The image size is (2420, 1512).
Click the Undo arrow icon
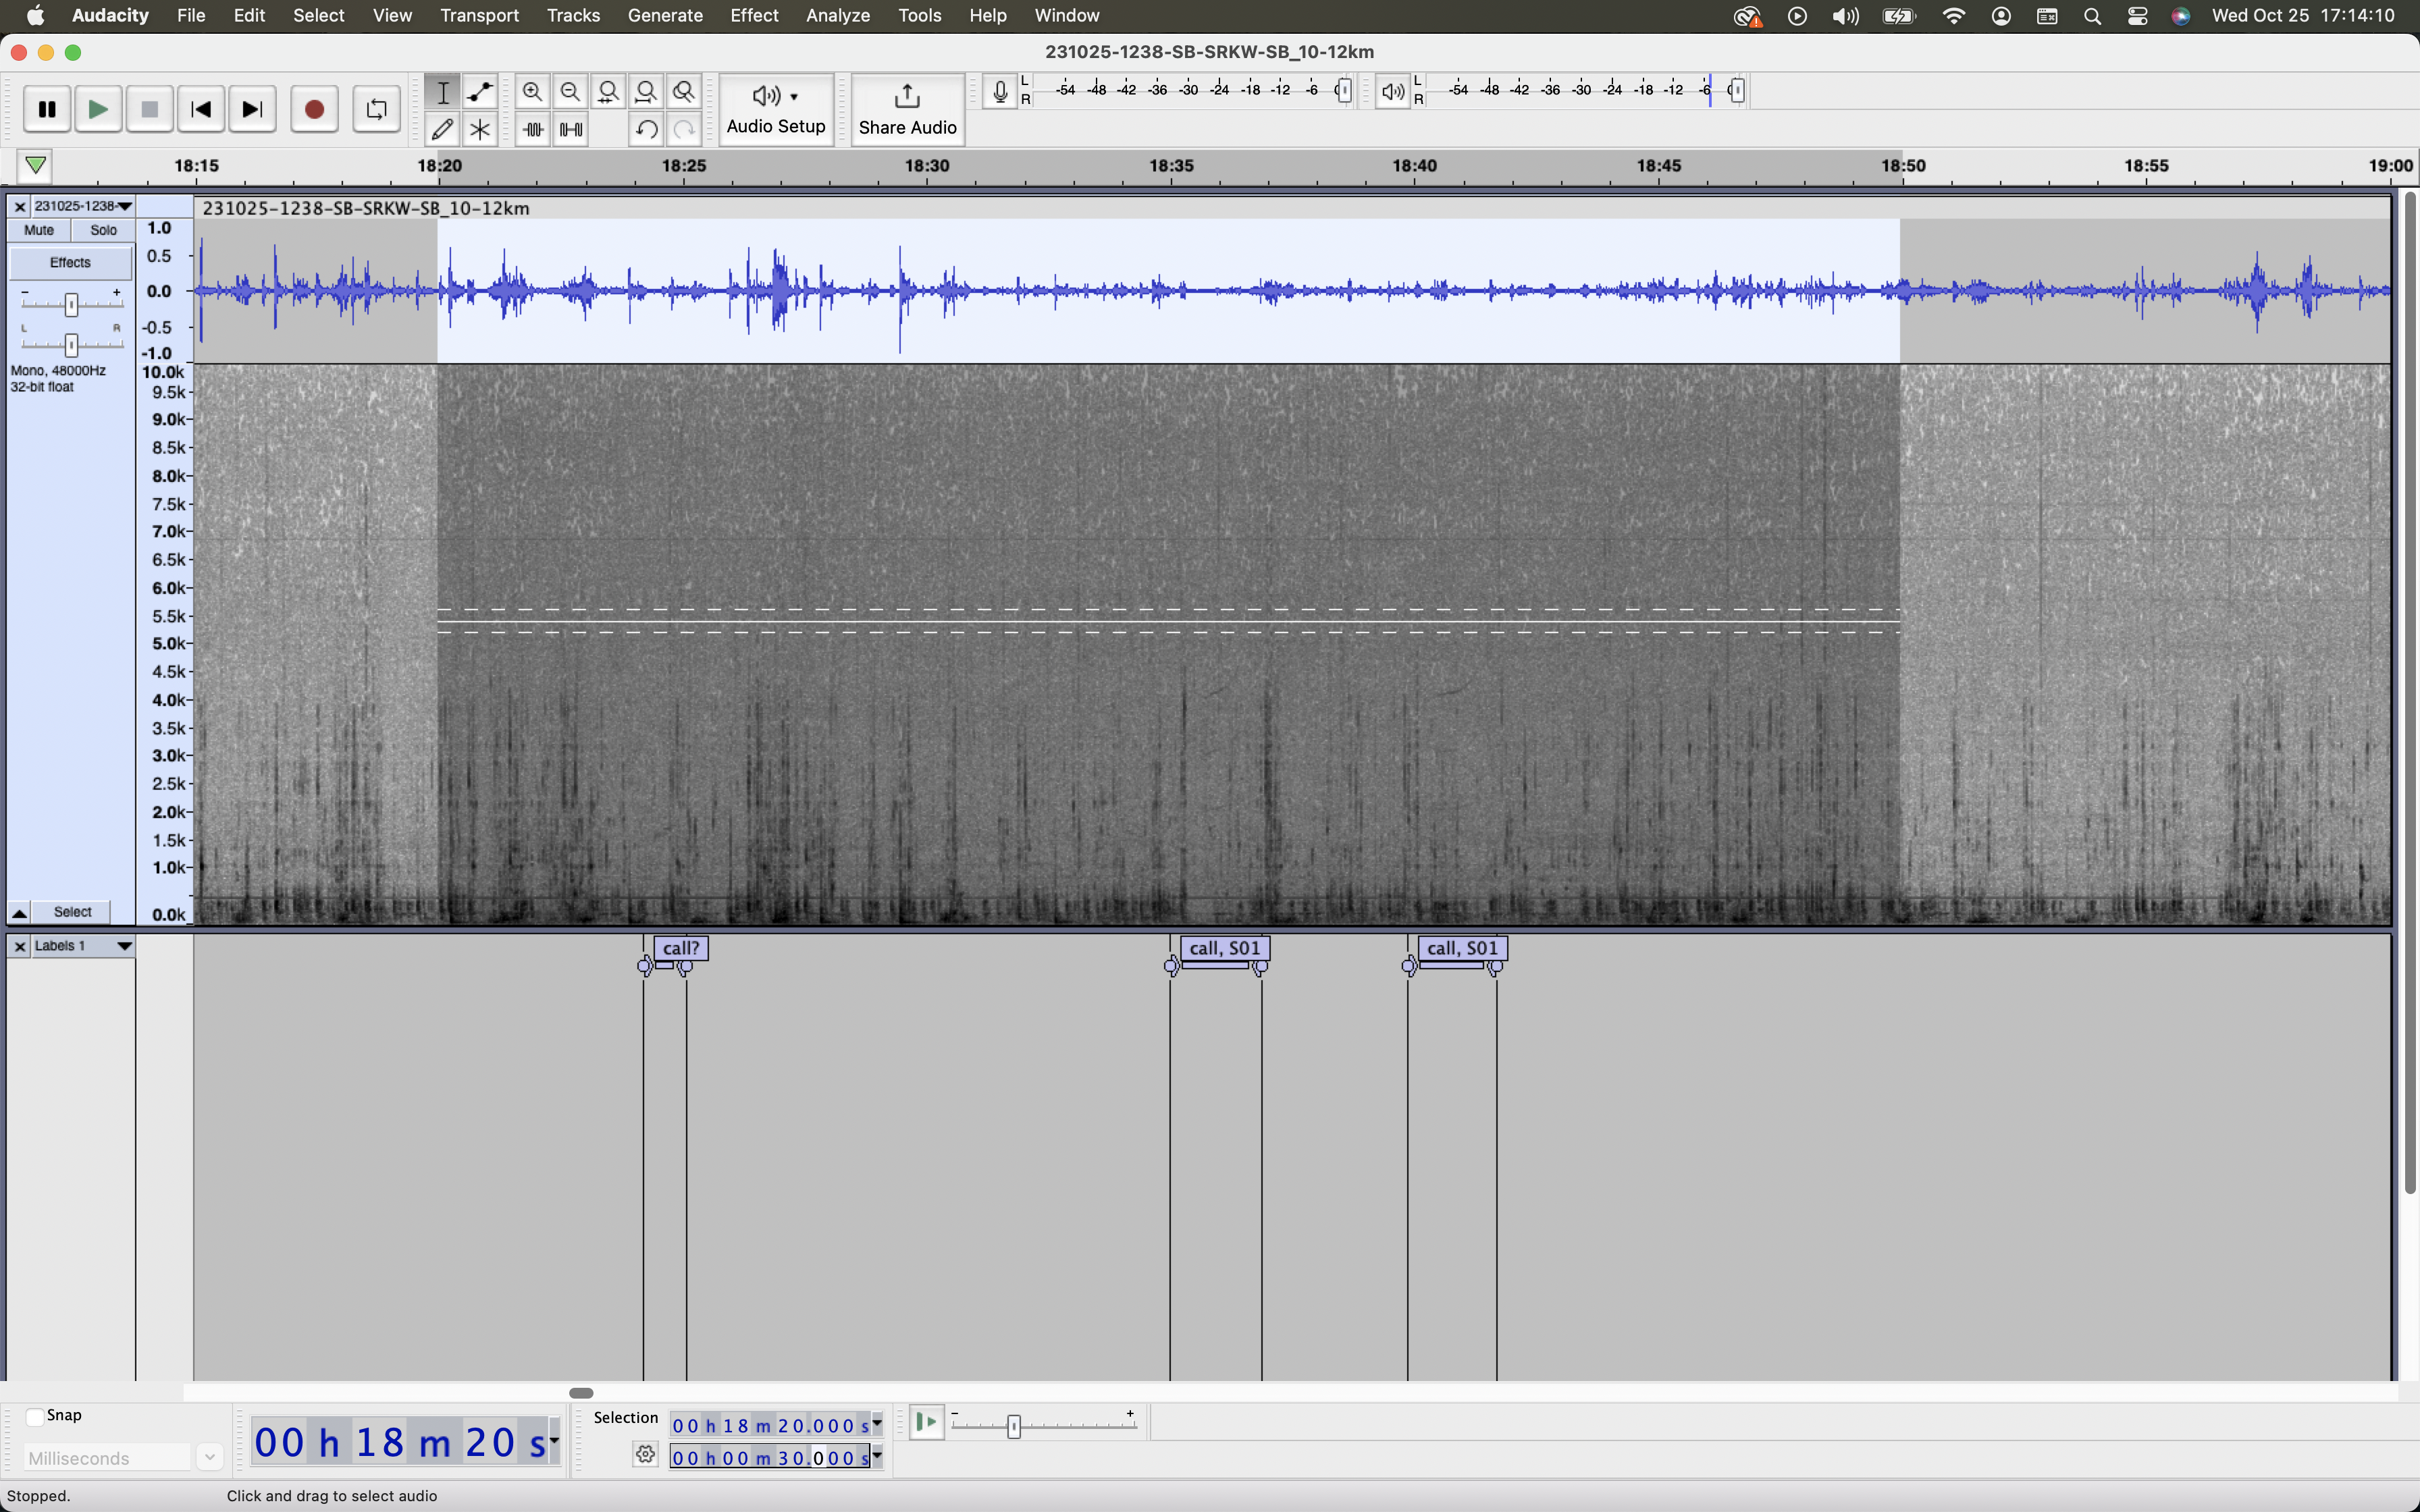coord(646,130)
